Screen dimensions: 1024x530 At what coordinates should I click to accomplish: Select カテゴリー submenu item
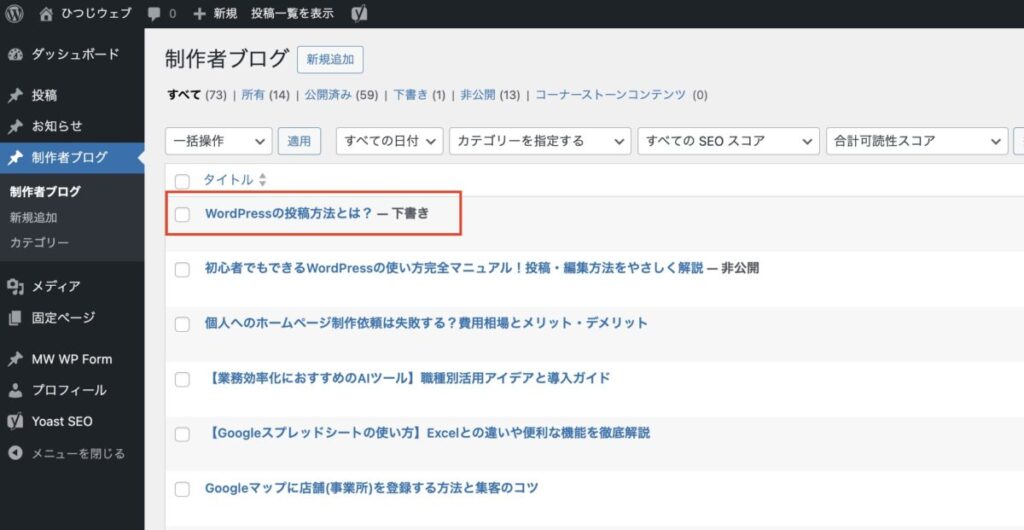click(x=39, y=243)
